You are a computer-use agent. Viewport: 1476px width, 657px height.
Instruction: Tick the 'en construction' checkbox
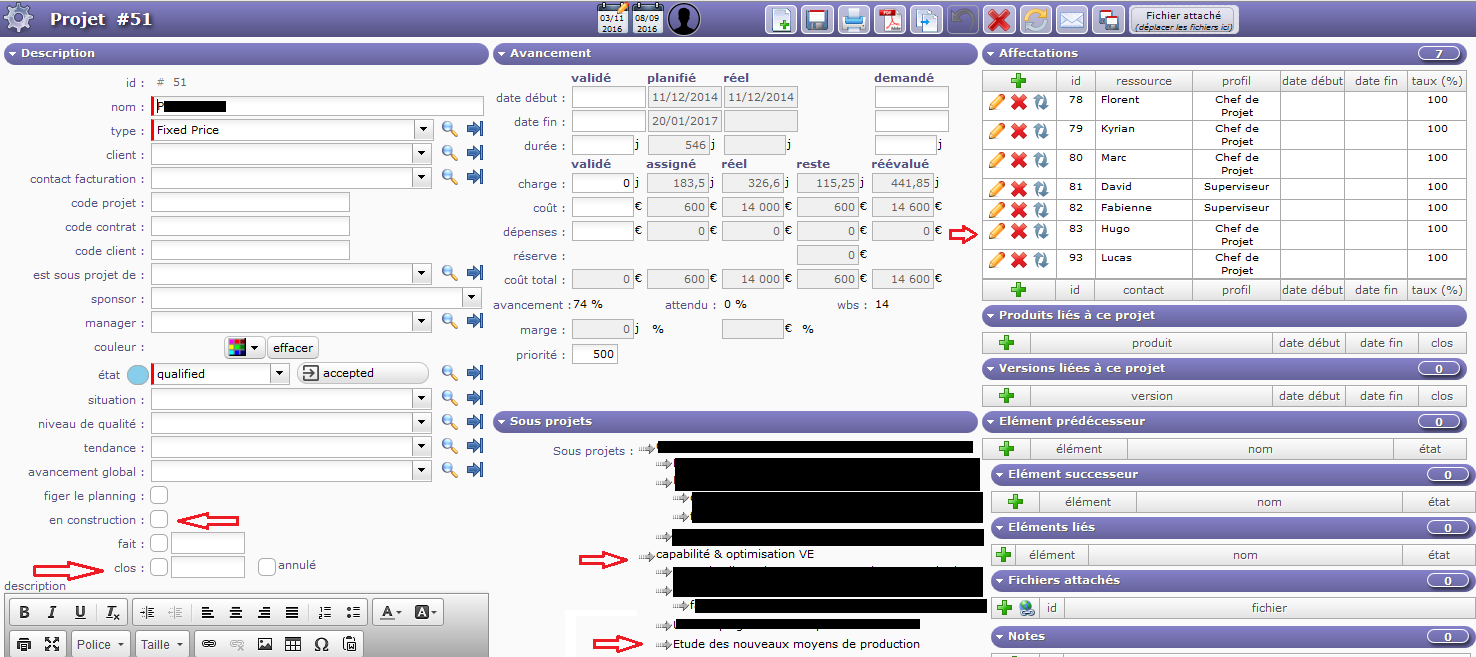[159, 519]
